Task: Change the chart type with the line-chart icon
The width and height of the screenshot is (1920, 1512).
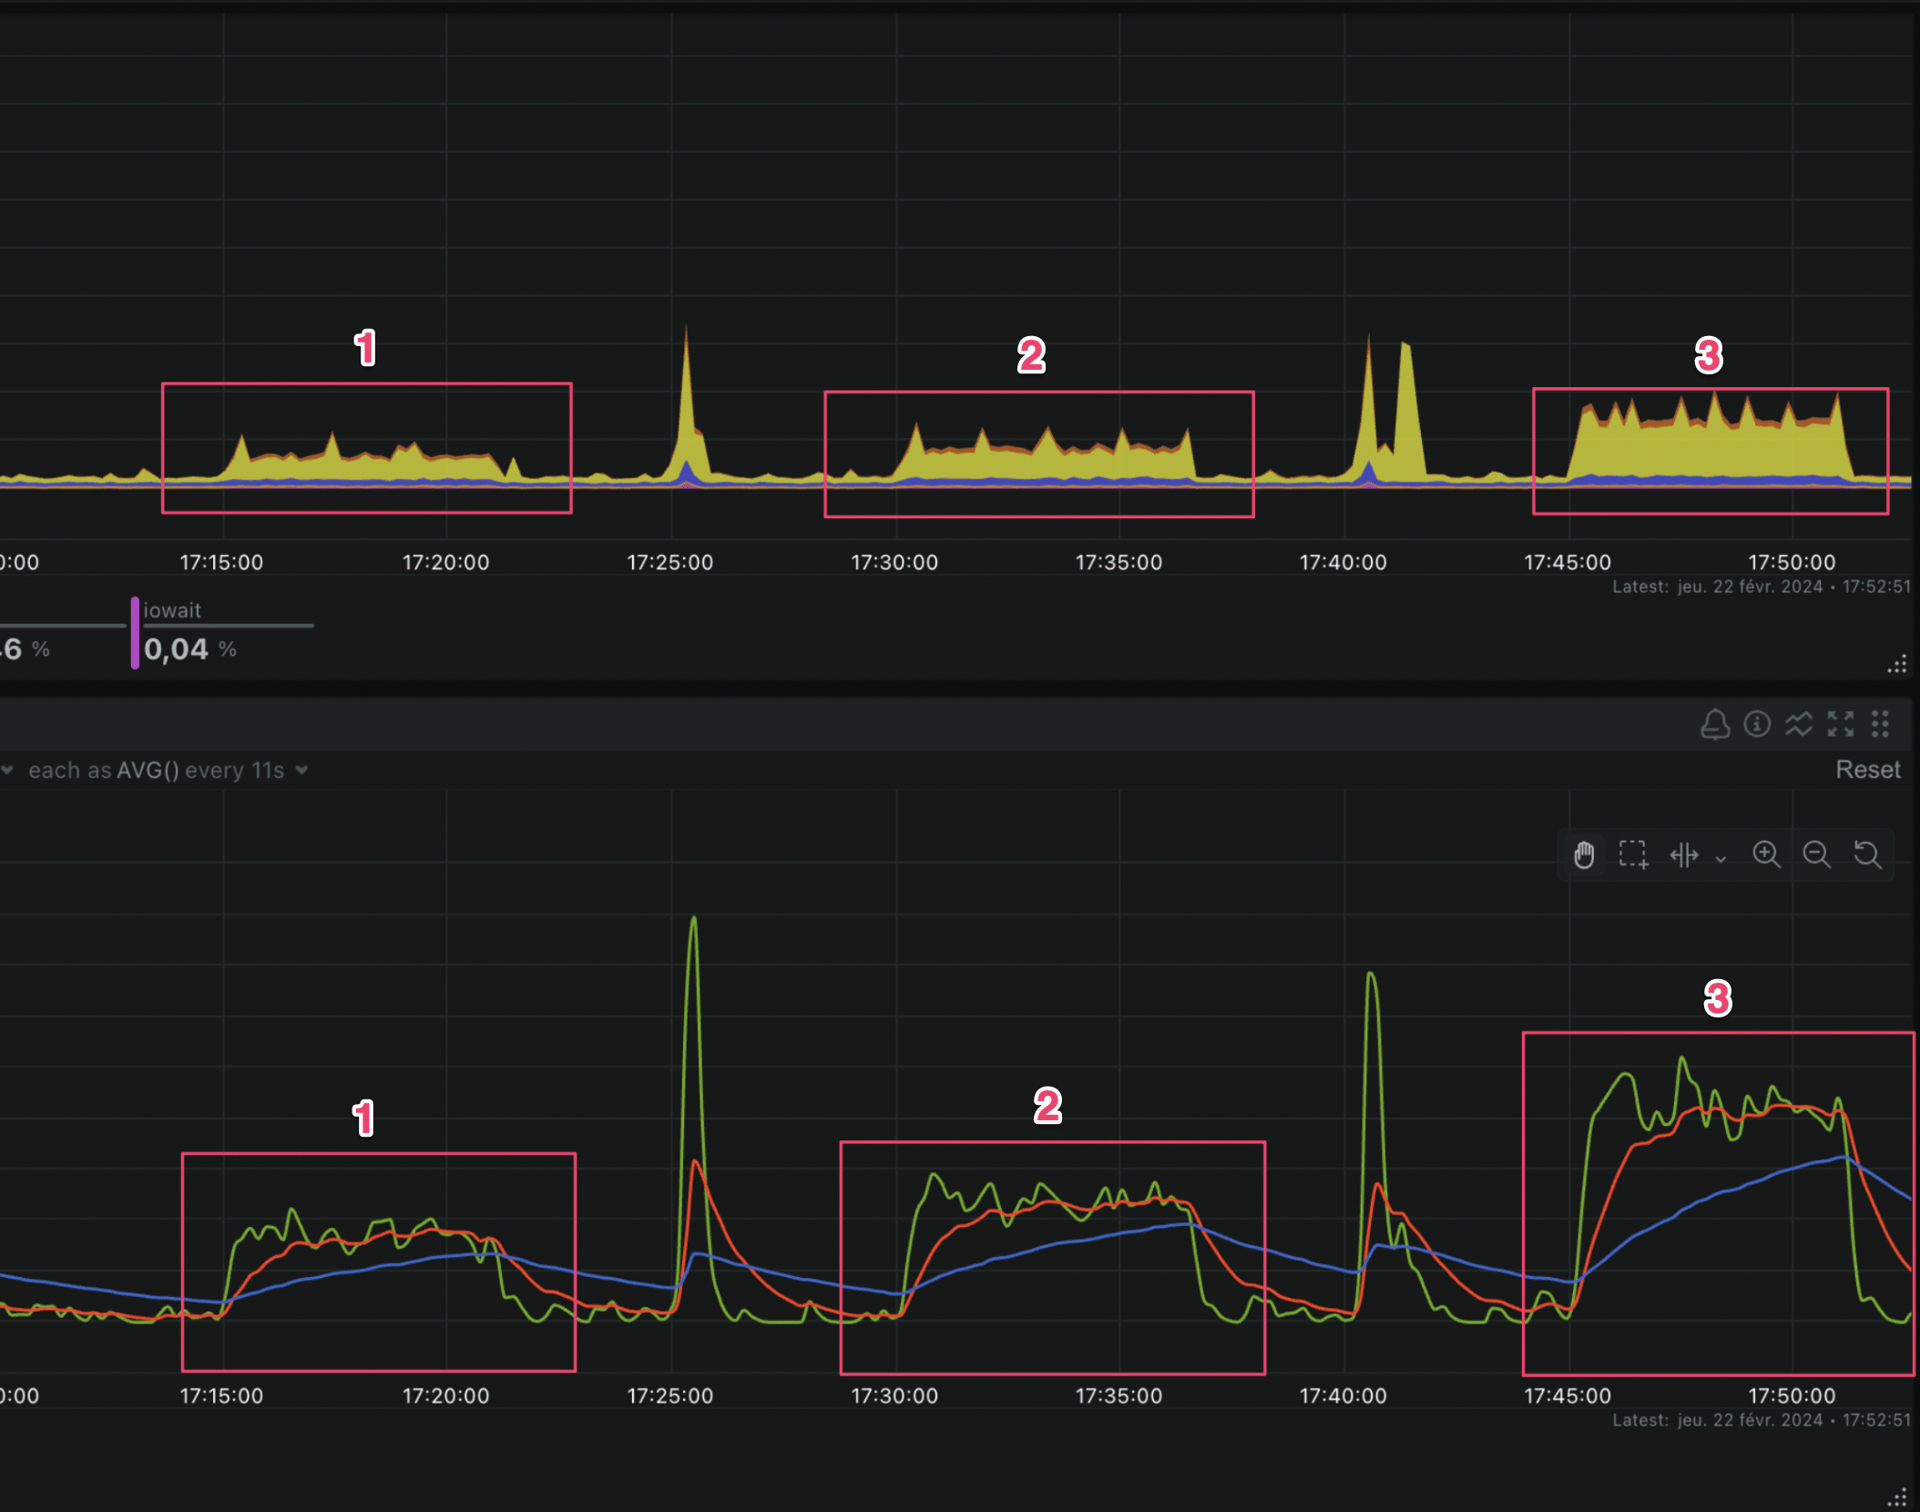Action: 1799,724
